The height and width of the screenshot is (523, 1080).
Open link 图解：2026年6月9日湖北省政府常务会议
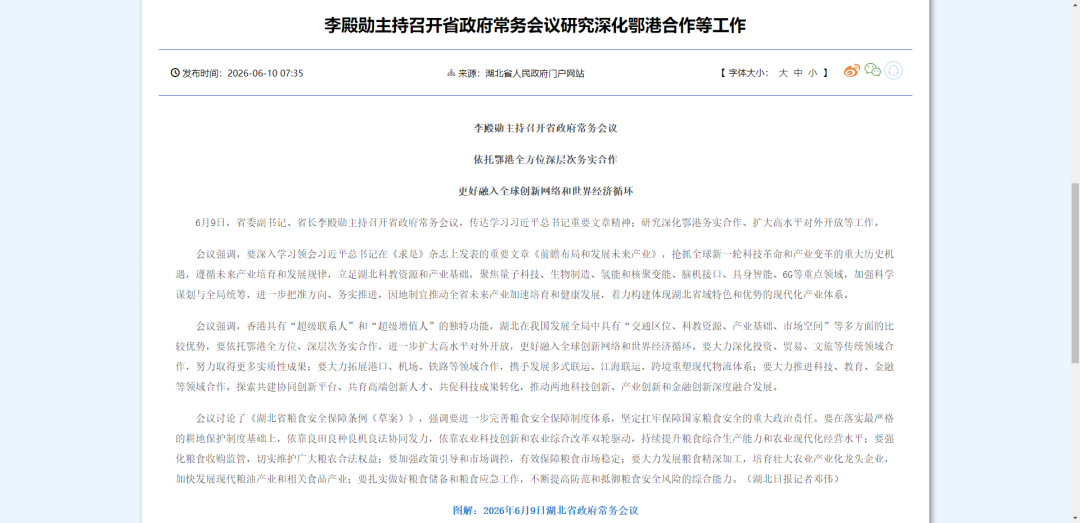tap(546, 511)
